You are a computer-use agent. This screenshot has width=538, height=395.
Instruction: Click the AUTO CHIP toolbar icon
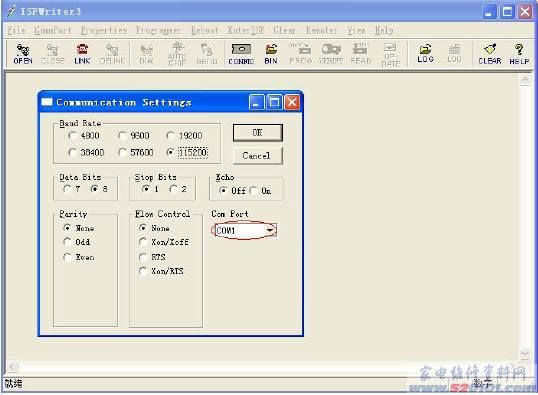pyautogui.click(x=177, y=54)
